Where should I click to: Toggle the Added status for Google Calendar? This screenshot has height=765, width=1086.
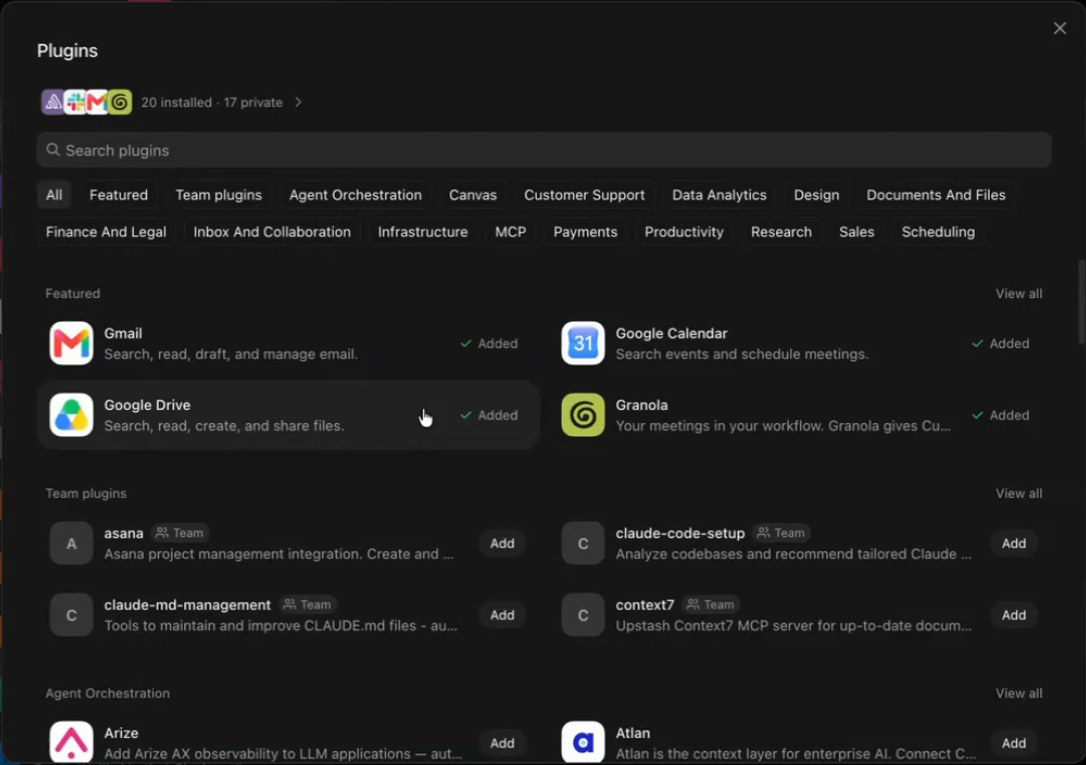[x=1000, y=343]
